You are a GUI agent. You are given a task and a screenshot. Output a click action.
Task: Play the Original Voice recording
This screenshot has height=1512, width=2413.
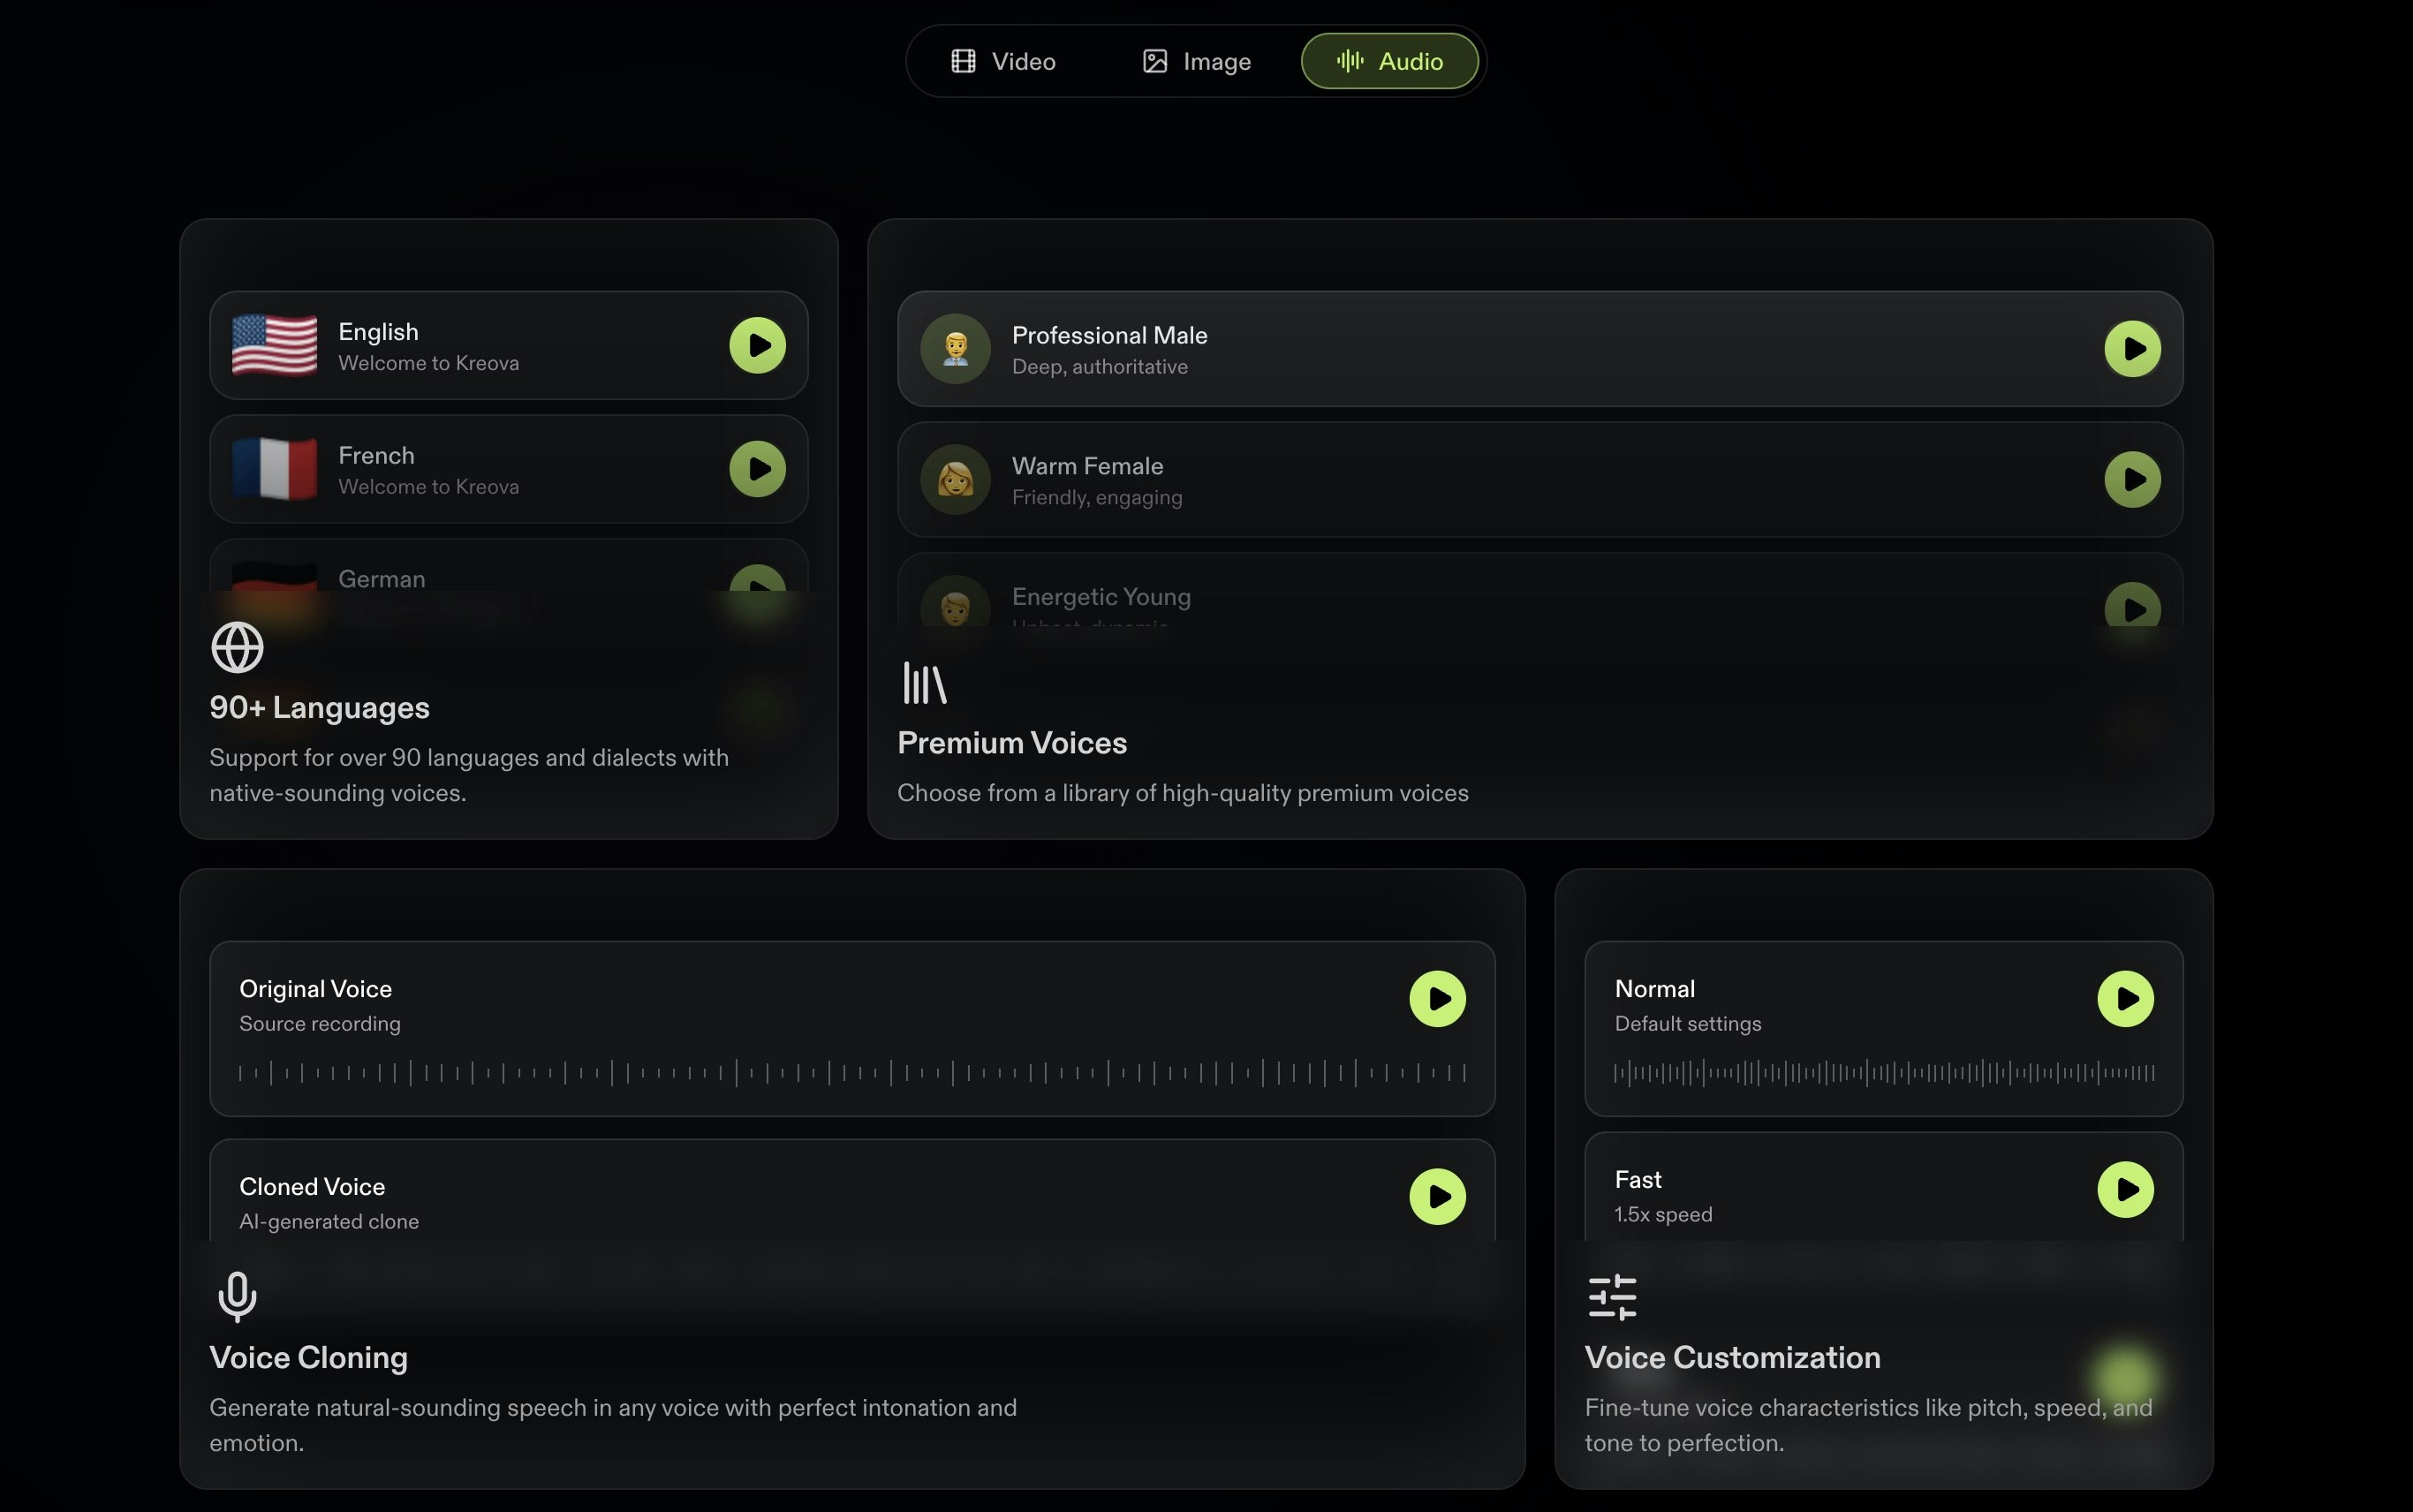pos(1437,998)
